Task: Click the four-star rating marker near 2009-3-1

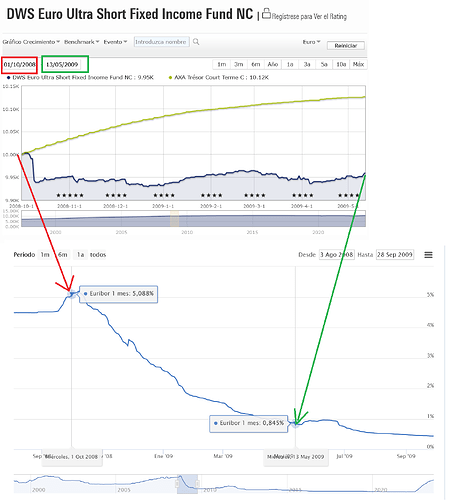Action: pyautogui.click(x=255, y=195)
